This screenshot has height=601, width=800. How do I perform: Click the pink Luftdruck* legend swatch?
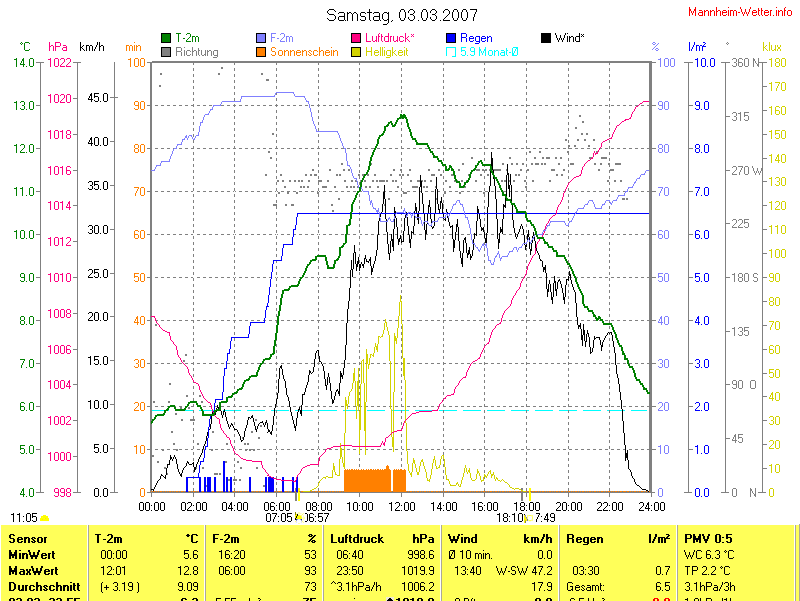tap(356, 38)
